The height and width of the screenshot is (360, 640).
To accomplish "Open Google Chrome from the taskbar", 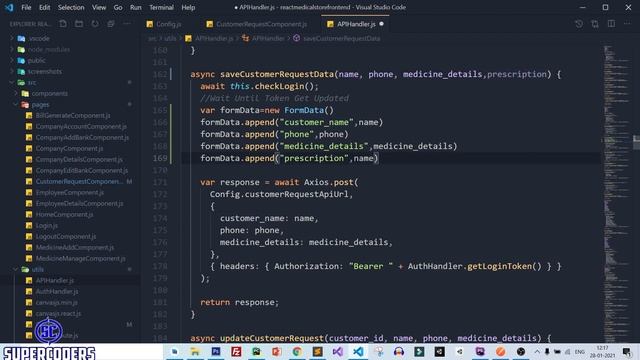I will pos(297,351).
